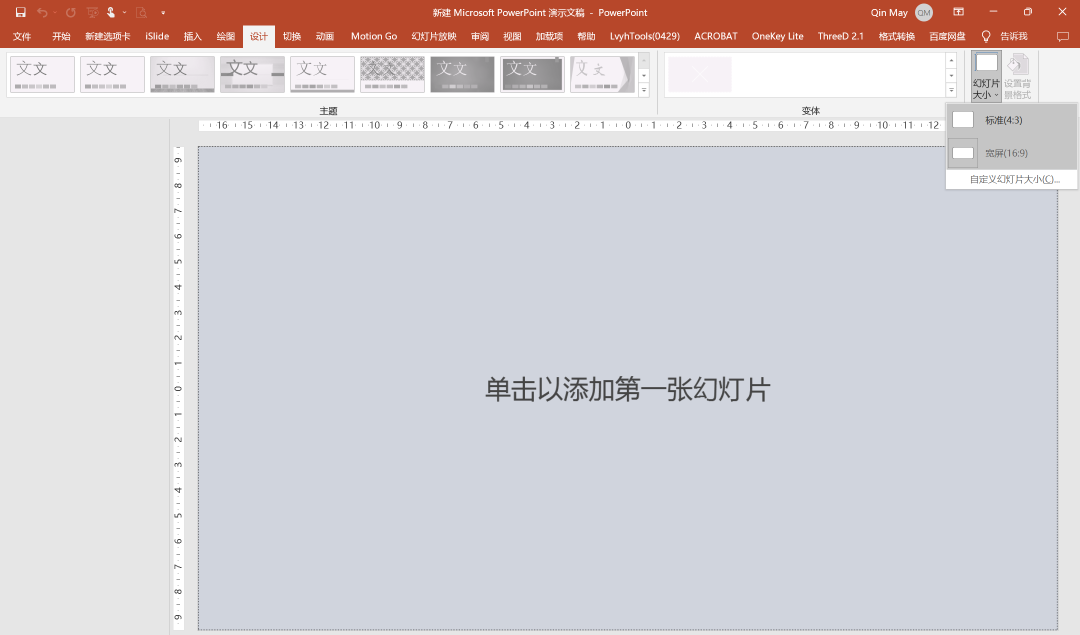Select the seventh grey theme thumbnail

click(x=462, y=74)
